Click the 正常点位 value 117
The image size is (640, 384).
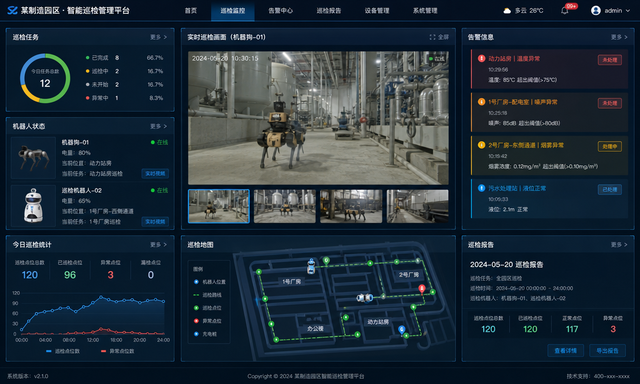click(x=572, y=329)
